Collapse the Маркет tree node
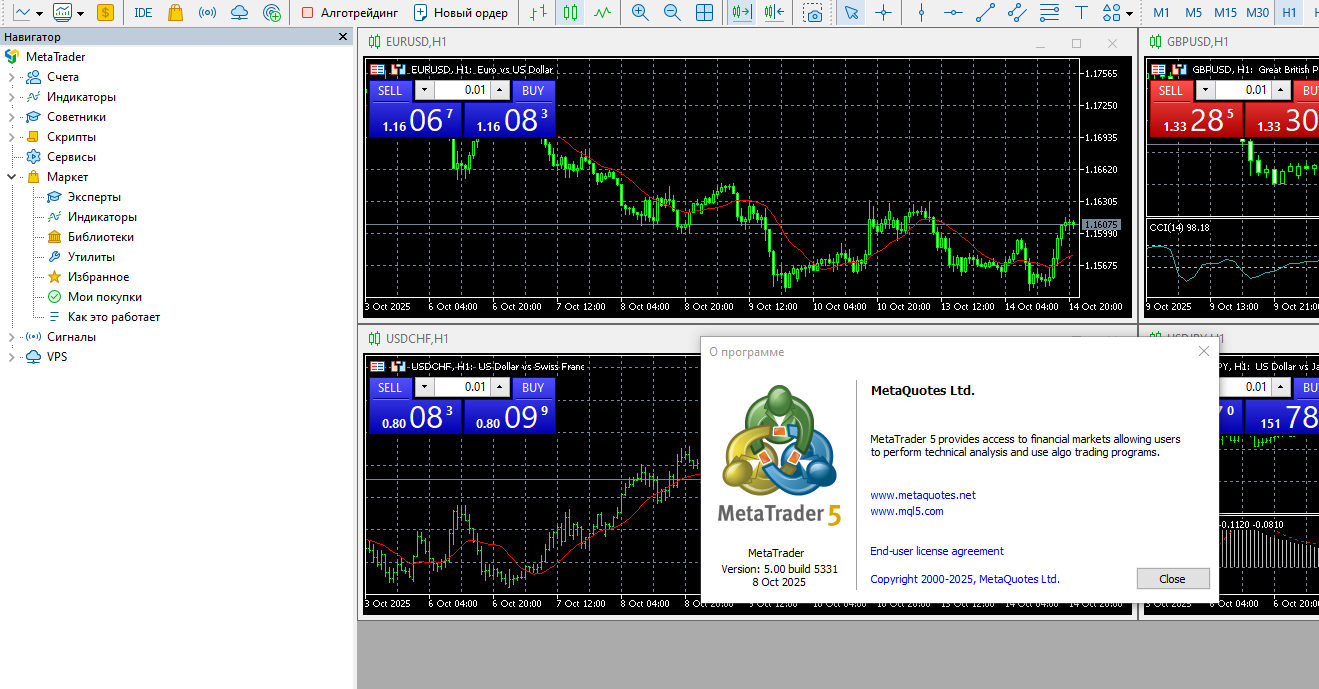This screenshot has width=1319, height=689. (12, 177)
